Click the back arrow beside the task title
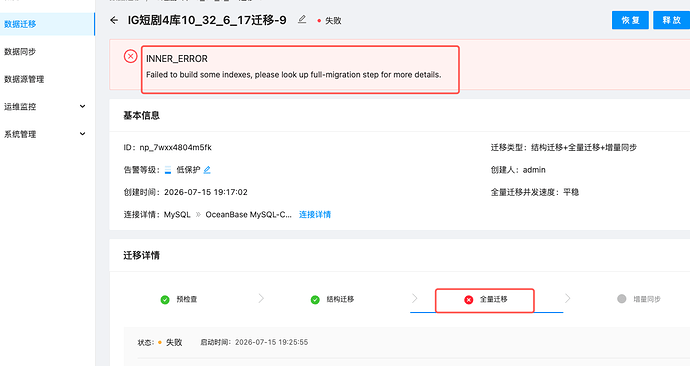The height and width of the screenshot is (366, 690). point(114,20)
